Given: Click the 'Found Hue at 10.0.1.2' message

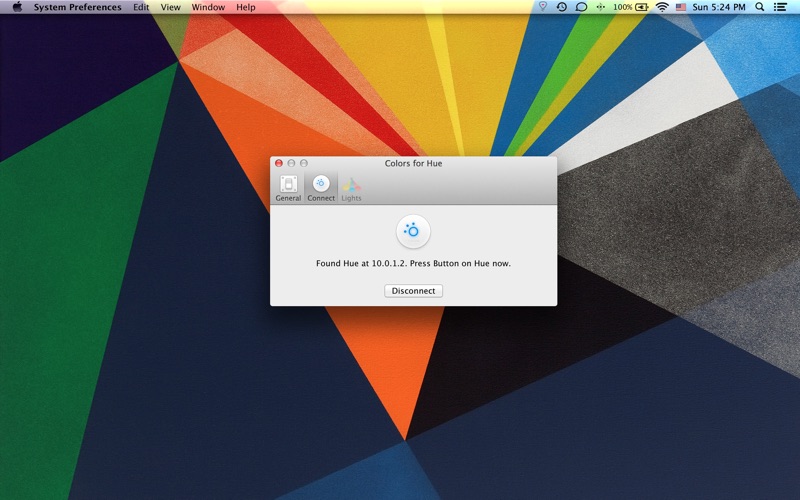Looking at the screenshot, I should (413, 263).
